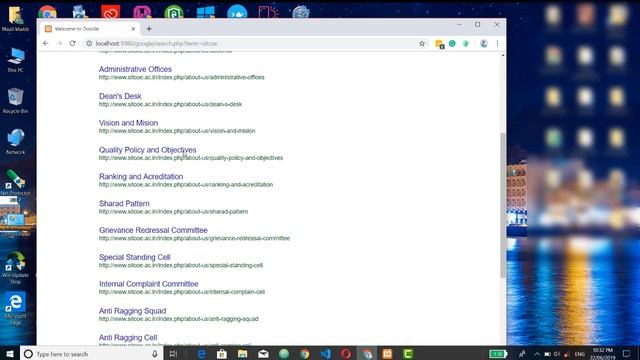This screenshot has height=360, width=640.
Task: Open the Opera browser taskbar icon
Action: (x=346, y=354)
